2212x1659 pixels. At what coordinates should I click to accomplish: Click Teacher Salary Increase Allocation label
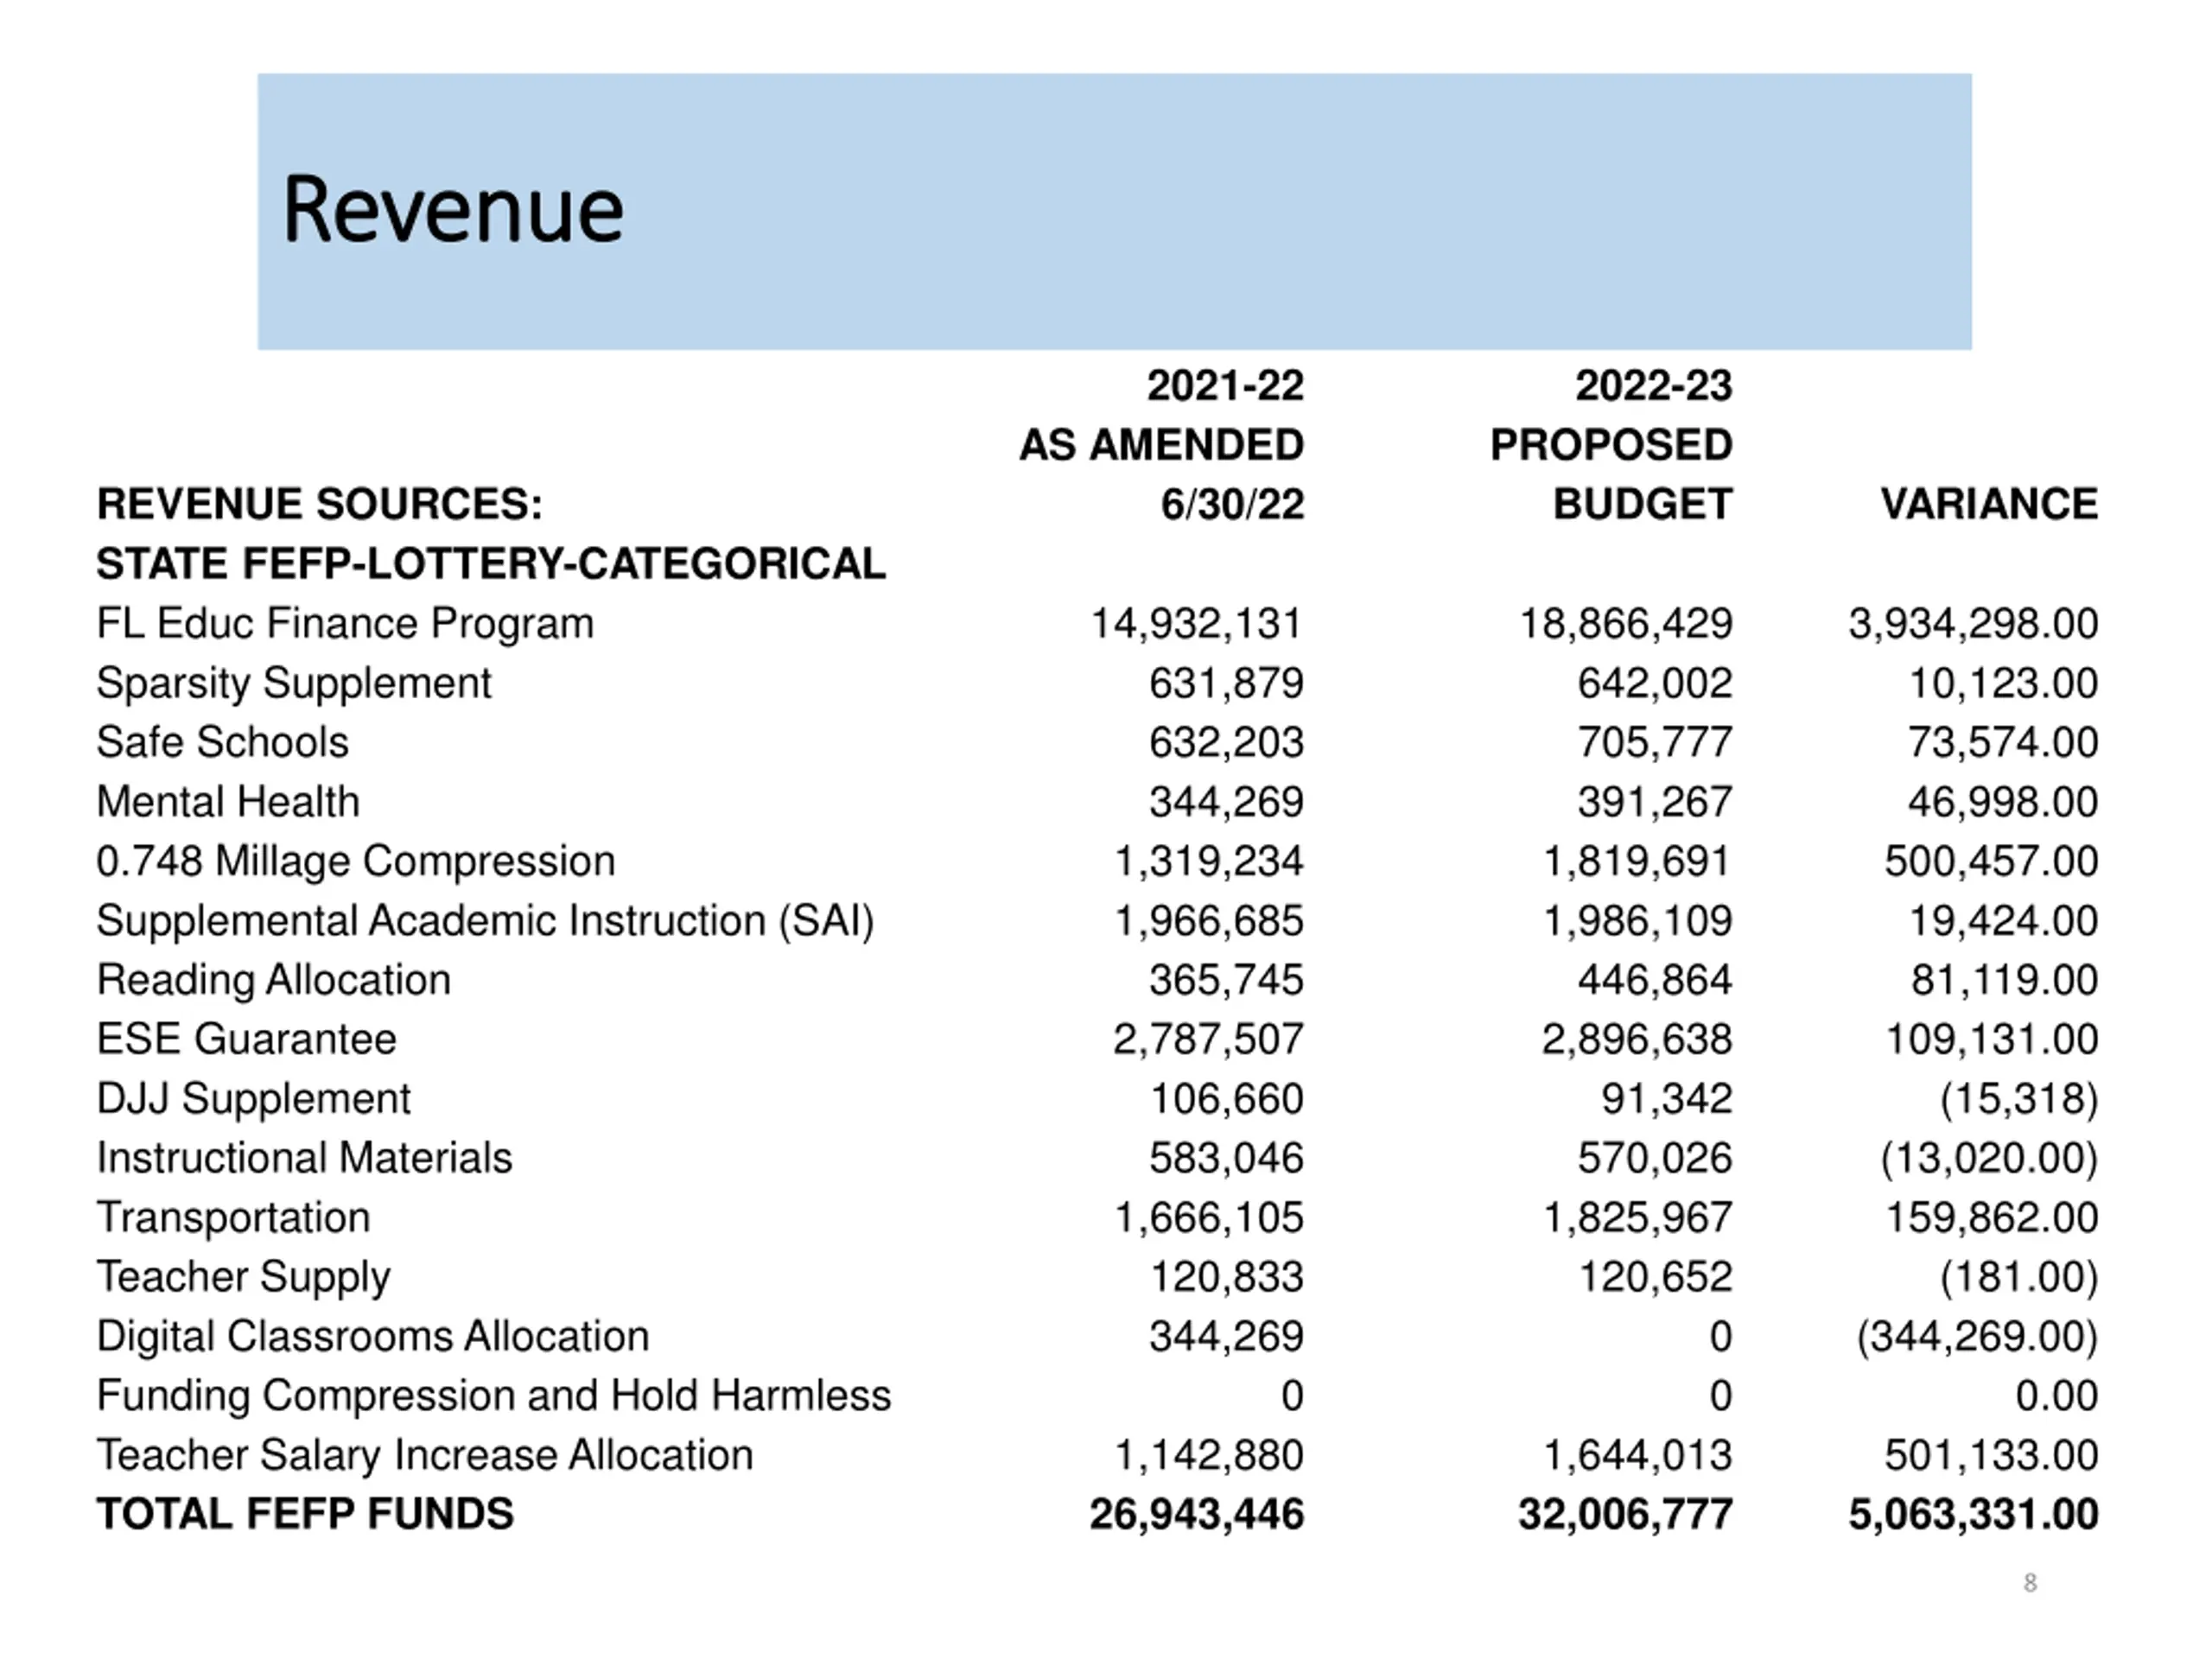425,1455
